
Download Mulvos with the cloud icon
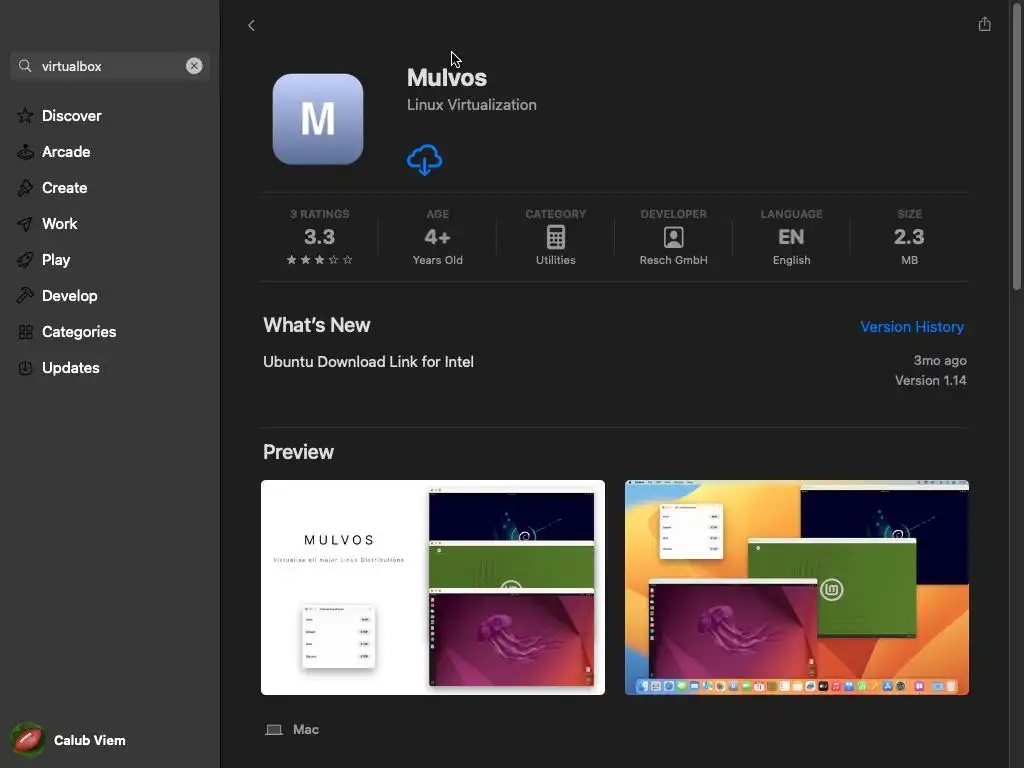424,159
